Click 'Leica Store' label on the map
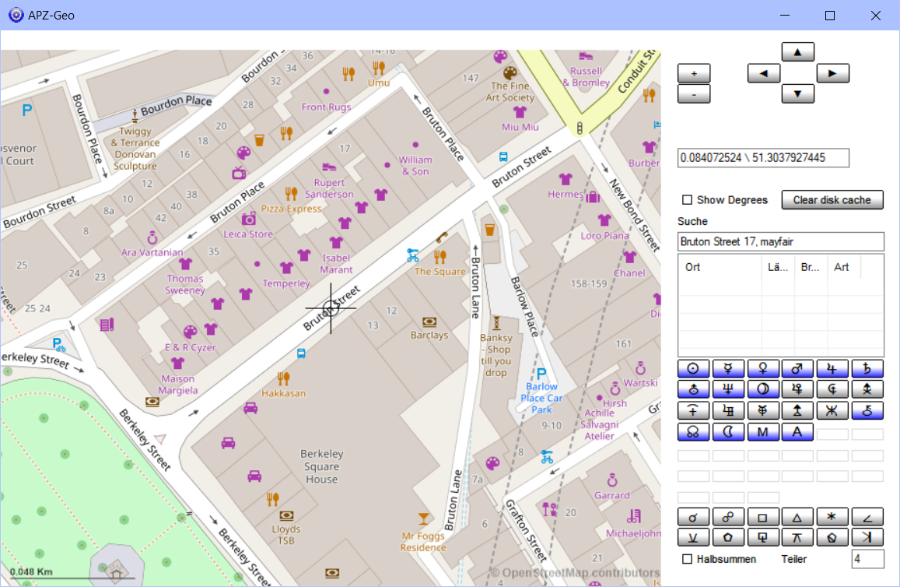This screenshot has width=900, height=587. click(x=248, y=234)
